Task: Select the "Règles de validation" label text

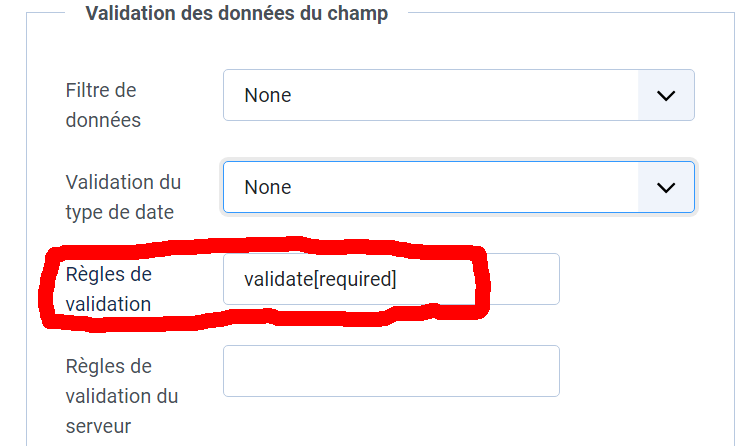Action: 108,288
